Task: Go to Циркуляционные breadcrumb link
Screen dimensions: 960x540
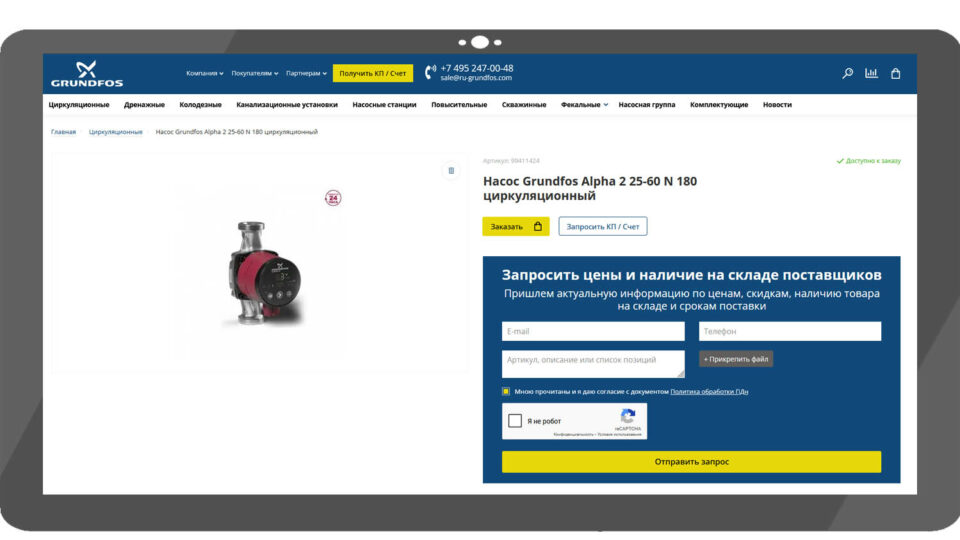Action: coord(116,132)
